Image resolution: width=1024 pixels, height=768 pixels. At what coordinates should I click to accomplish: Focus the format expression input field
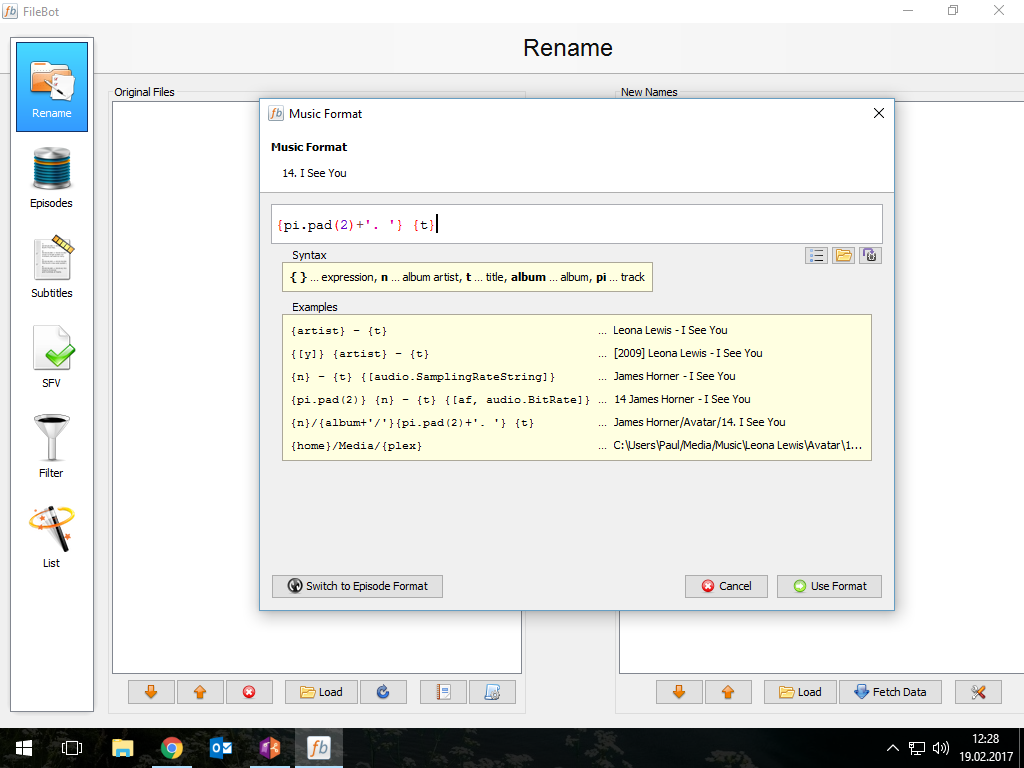click(577, 225)
